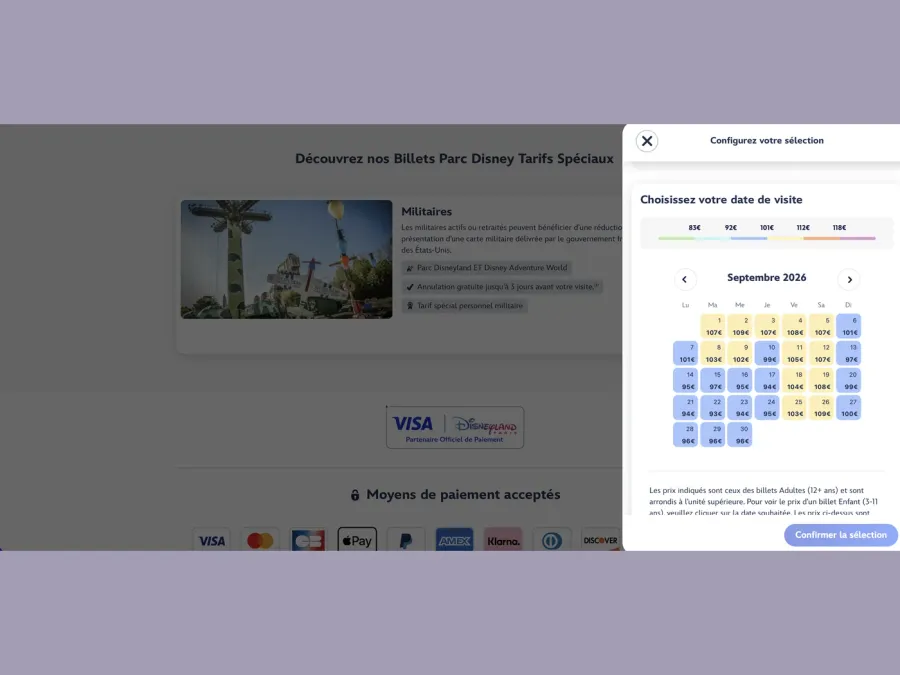
Task: Select September 13 at 97€
Action: pyautogui.click(x=848, y=353)
